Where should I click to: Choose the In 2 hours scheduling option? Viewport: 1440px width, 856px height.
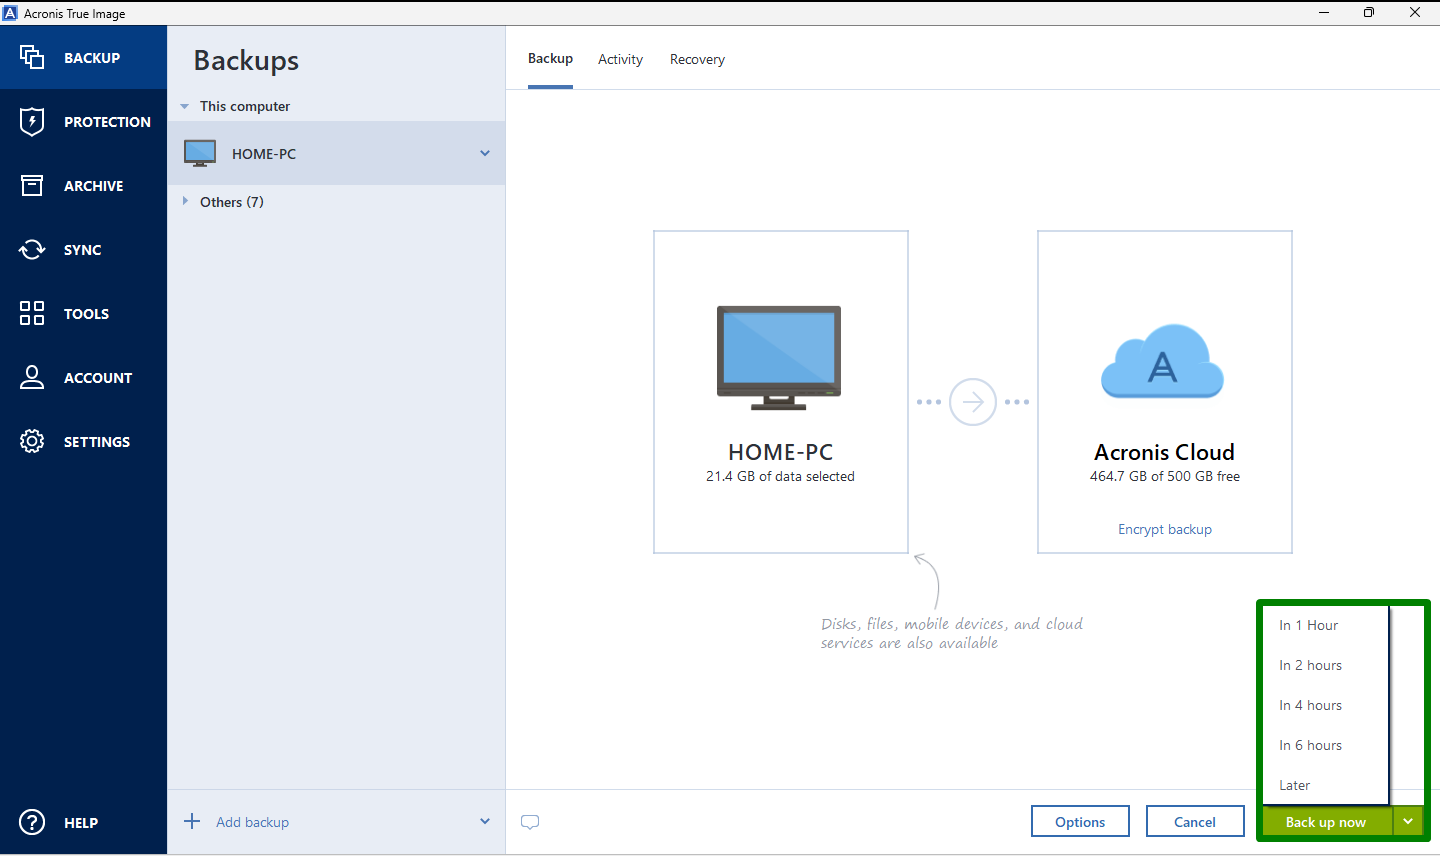(1310, 665)
